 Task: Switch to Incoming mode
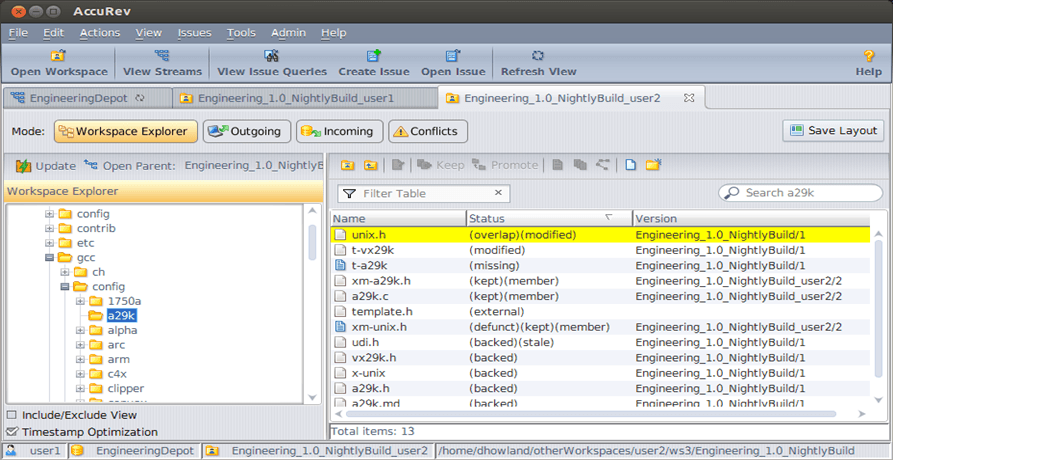[340, 131]
